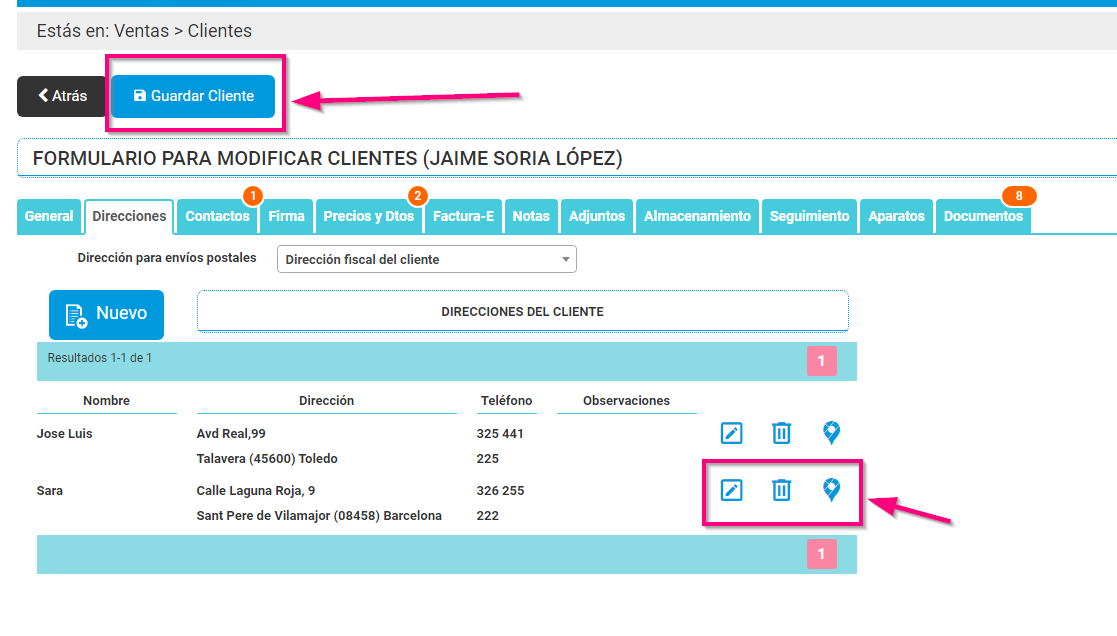Edit the Jose Luis address entry
This screenshot has width=1117, height=636.
coord(731,433)
